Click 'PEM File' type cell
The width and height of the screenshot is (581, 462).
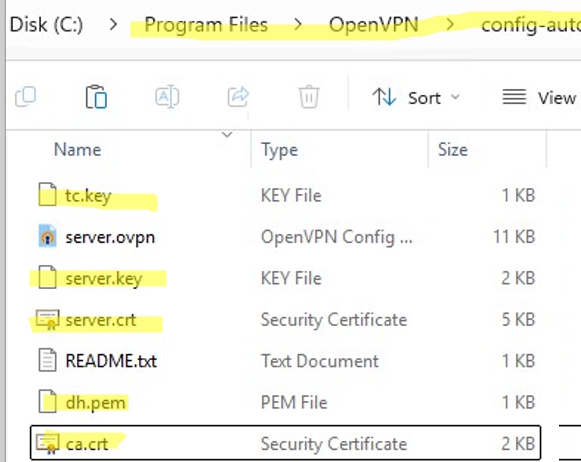(x=294, y=403)
